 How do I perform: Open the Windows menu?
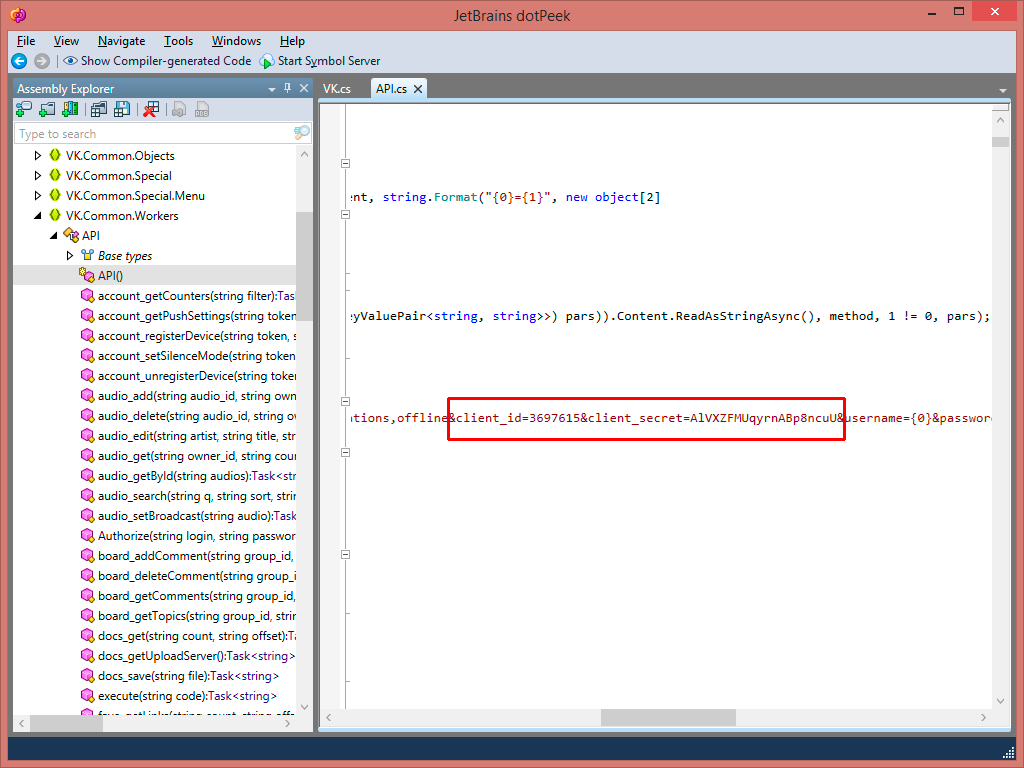pyautogui.click(x=236, y=40)
